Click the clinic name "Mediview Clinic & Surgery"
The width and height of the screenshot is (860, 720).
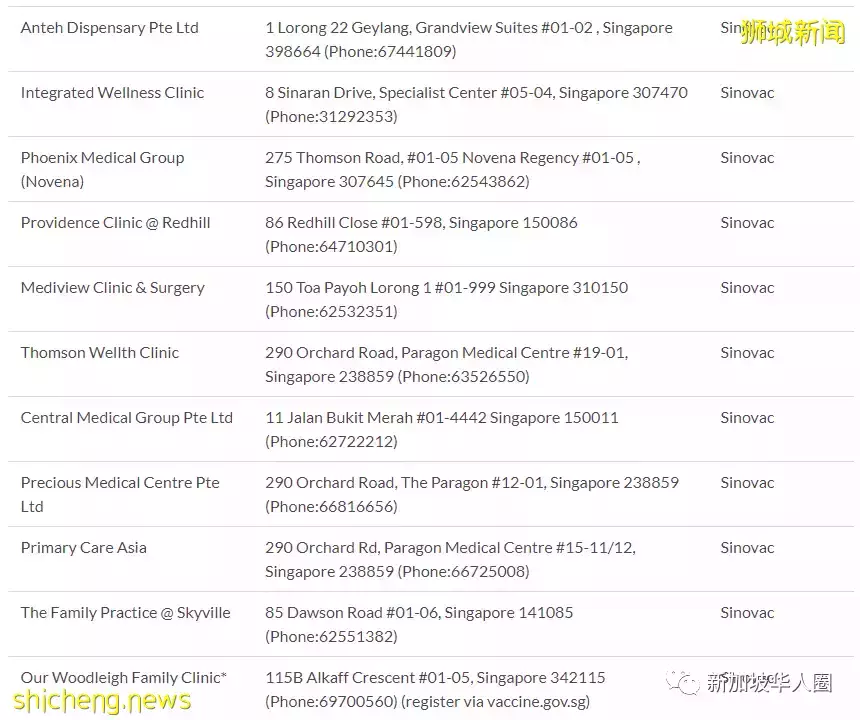coord(113,288)
